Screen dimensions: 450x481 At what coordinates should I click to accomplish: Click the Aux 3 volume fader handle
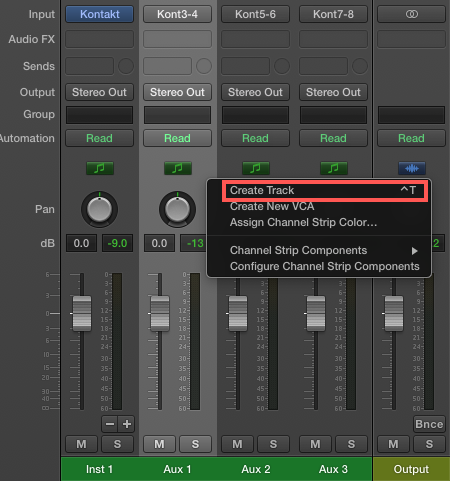(316, 313)
